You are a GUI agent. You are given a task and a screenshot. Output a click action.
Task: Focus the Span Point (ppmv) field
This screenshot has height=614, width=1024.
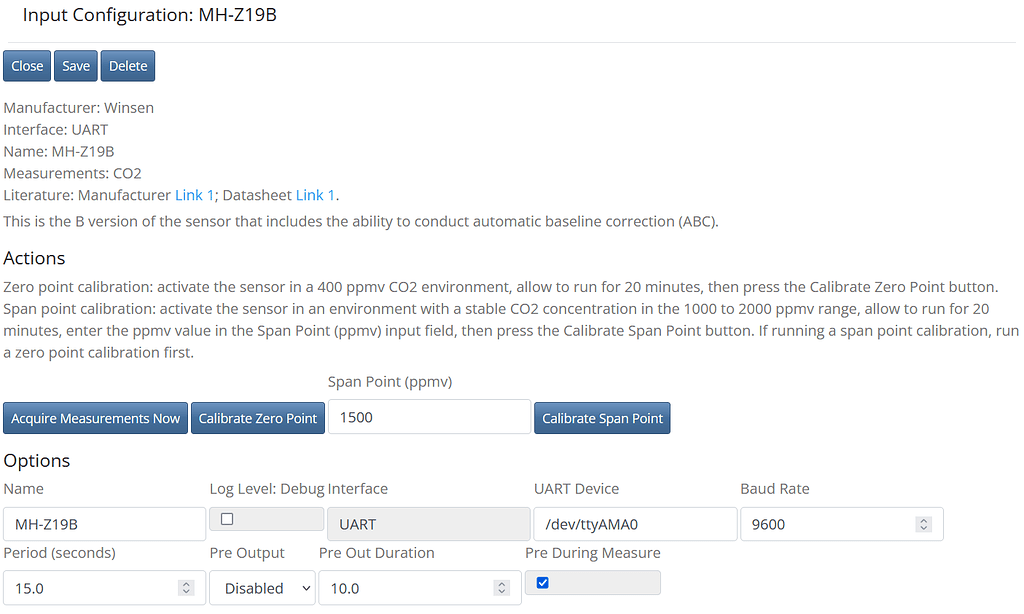coord(429,417)
